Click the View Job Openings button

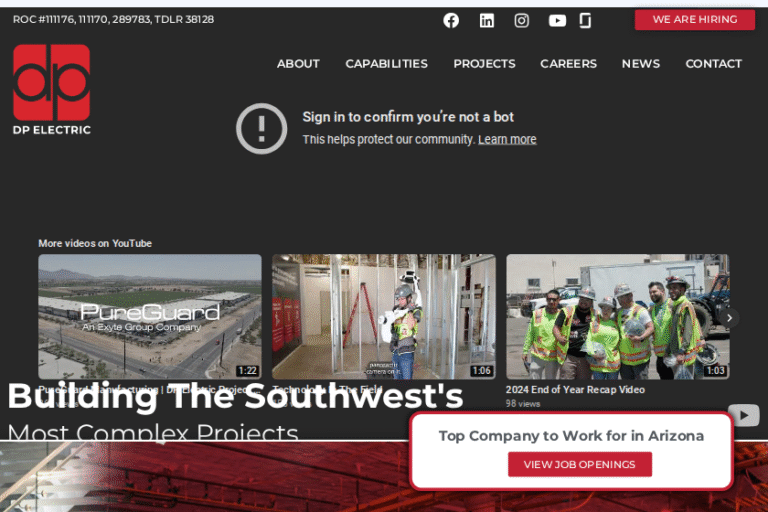pos(579,464)
